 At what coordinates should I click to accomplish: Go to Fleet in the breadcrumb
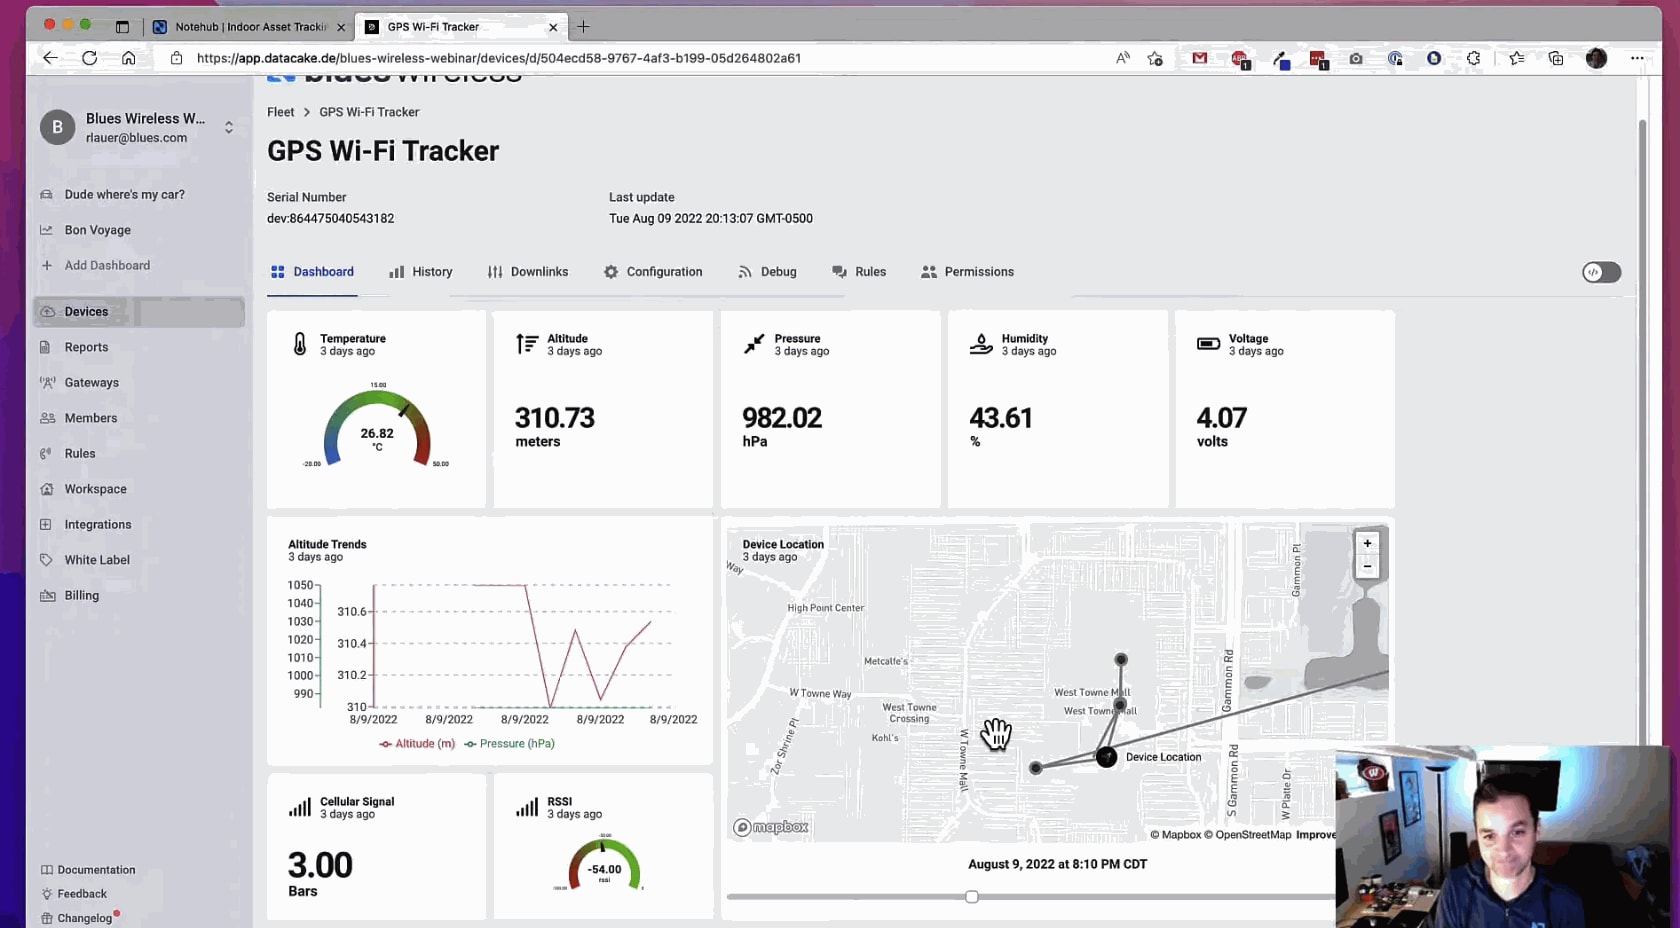280,112
